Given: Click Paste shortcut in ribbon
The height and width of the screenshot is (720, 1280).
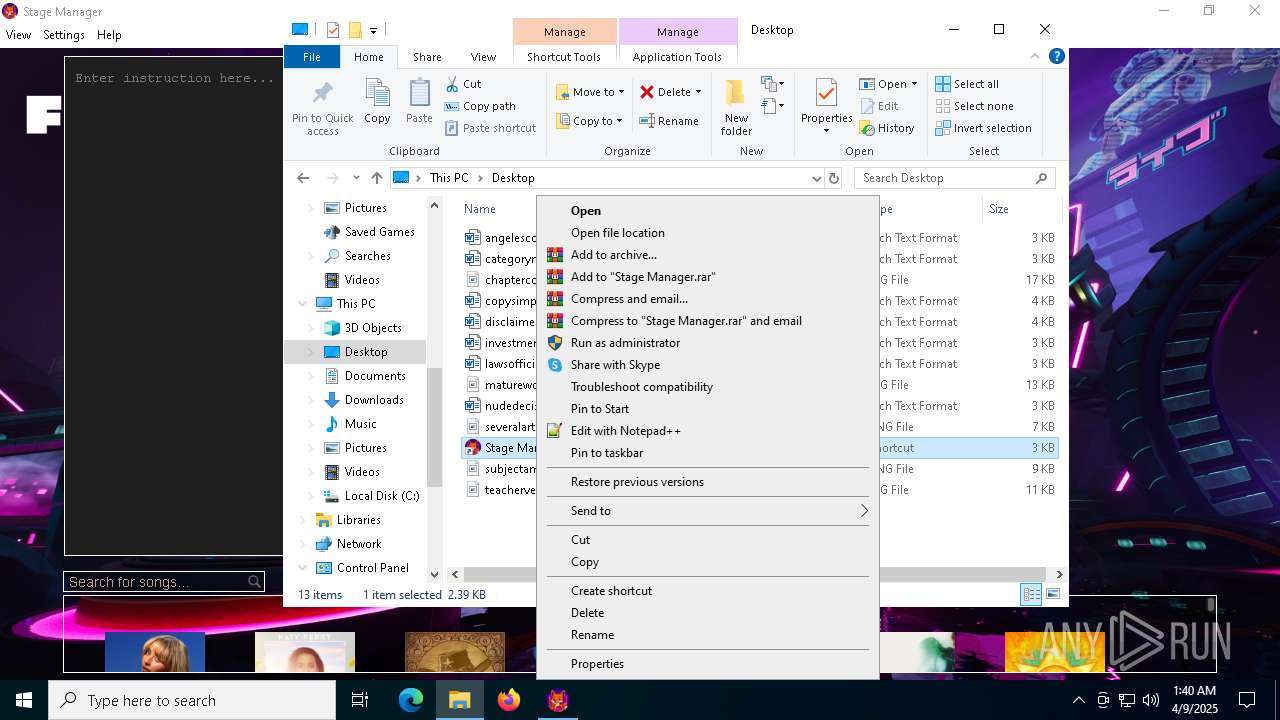Looking at the screenshot, I should tap(490, 128).
